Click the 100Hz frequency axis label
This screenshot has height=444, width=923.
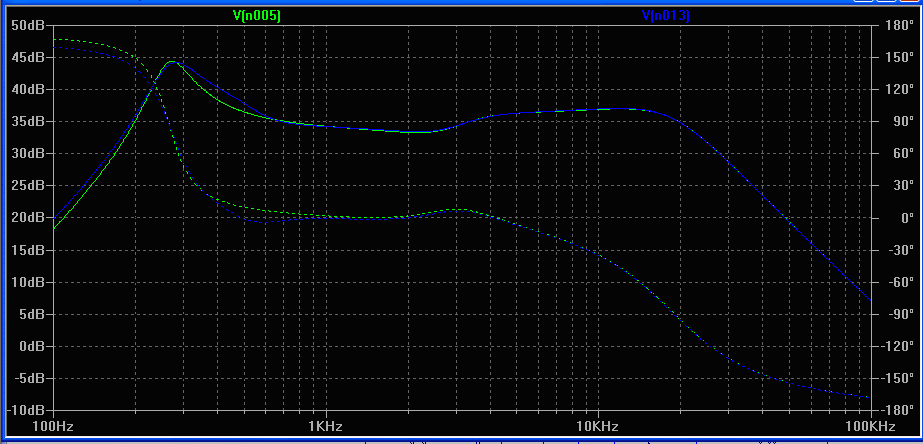click(54, 426)
